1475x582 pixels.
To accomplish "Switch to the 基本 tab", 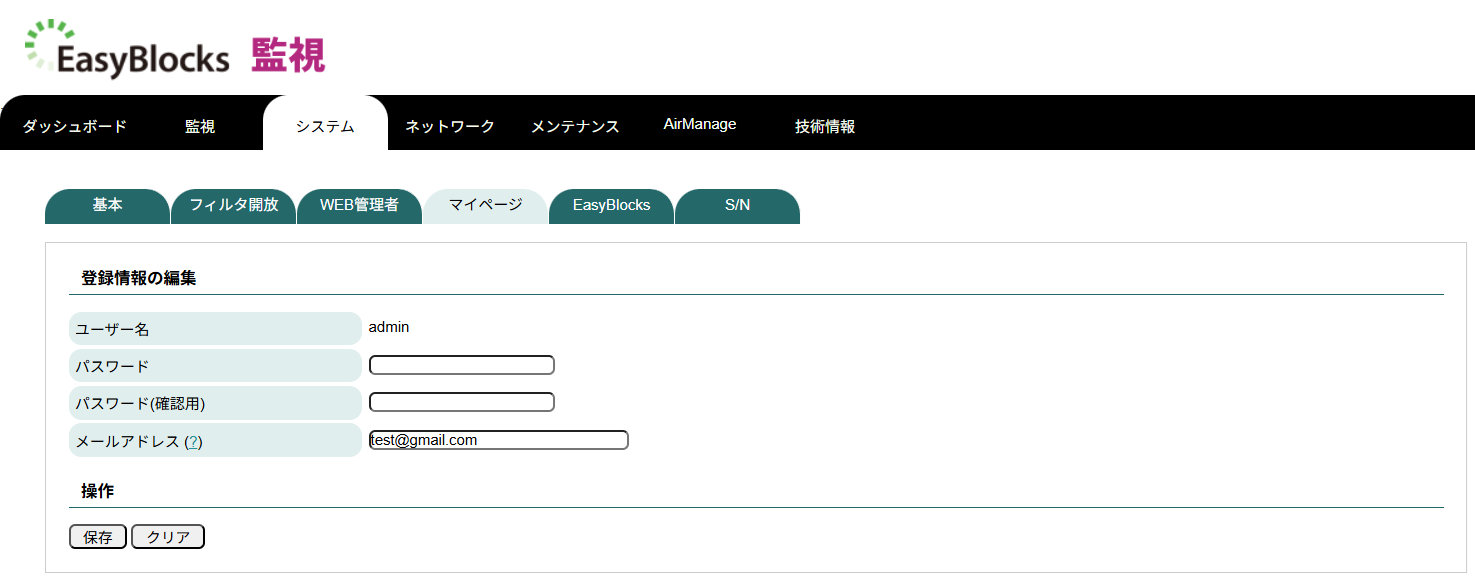I will point(107,206).
